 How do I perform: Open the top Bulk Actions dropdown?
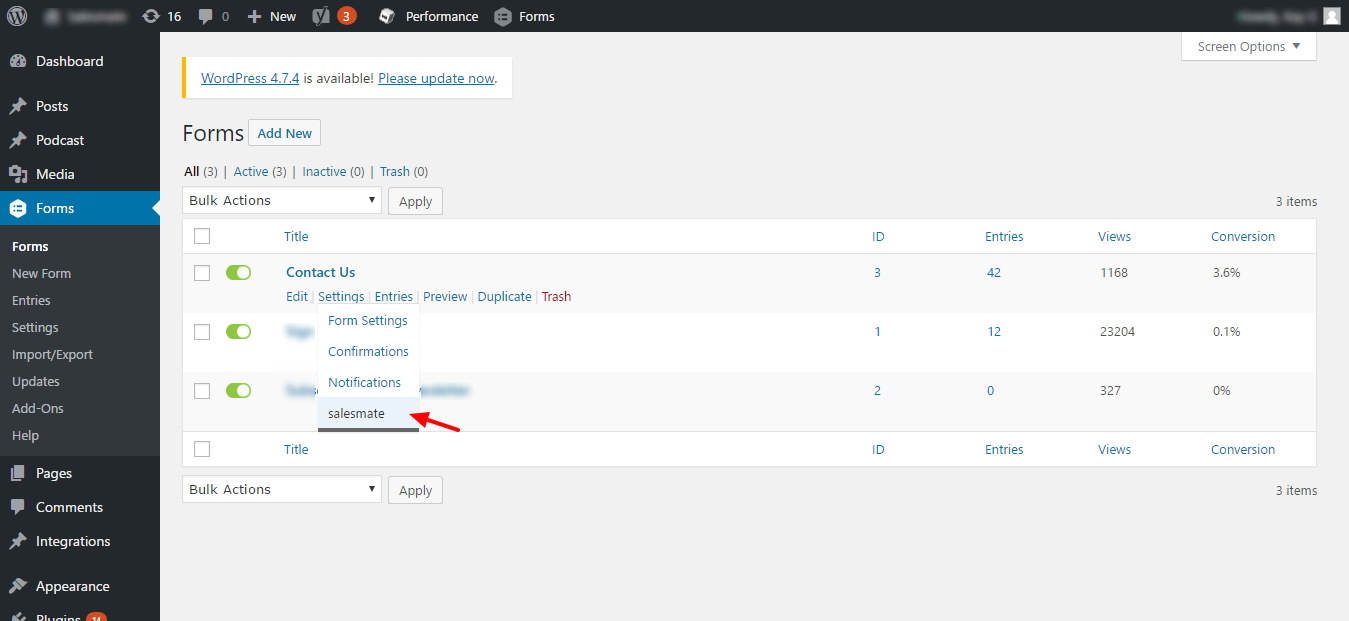(x=282, y=200)
